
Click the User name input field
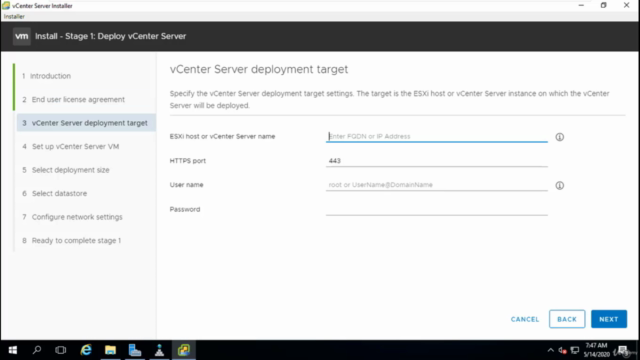tap(436, 185)
